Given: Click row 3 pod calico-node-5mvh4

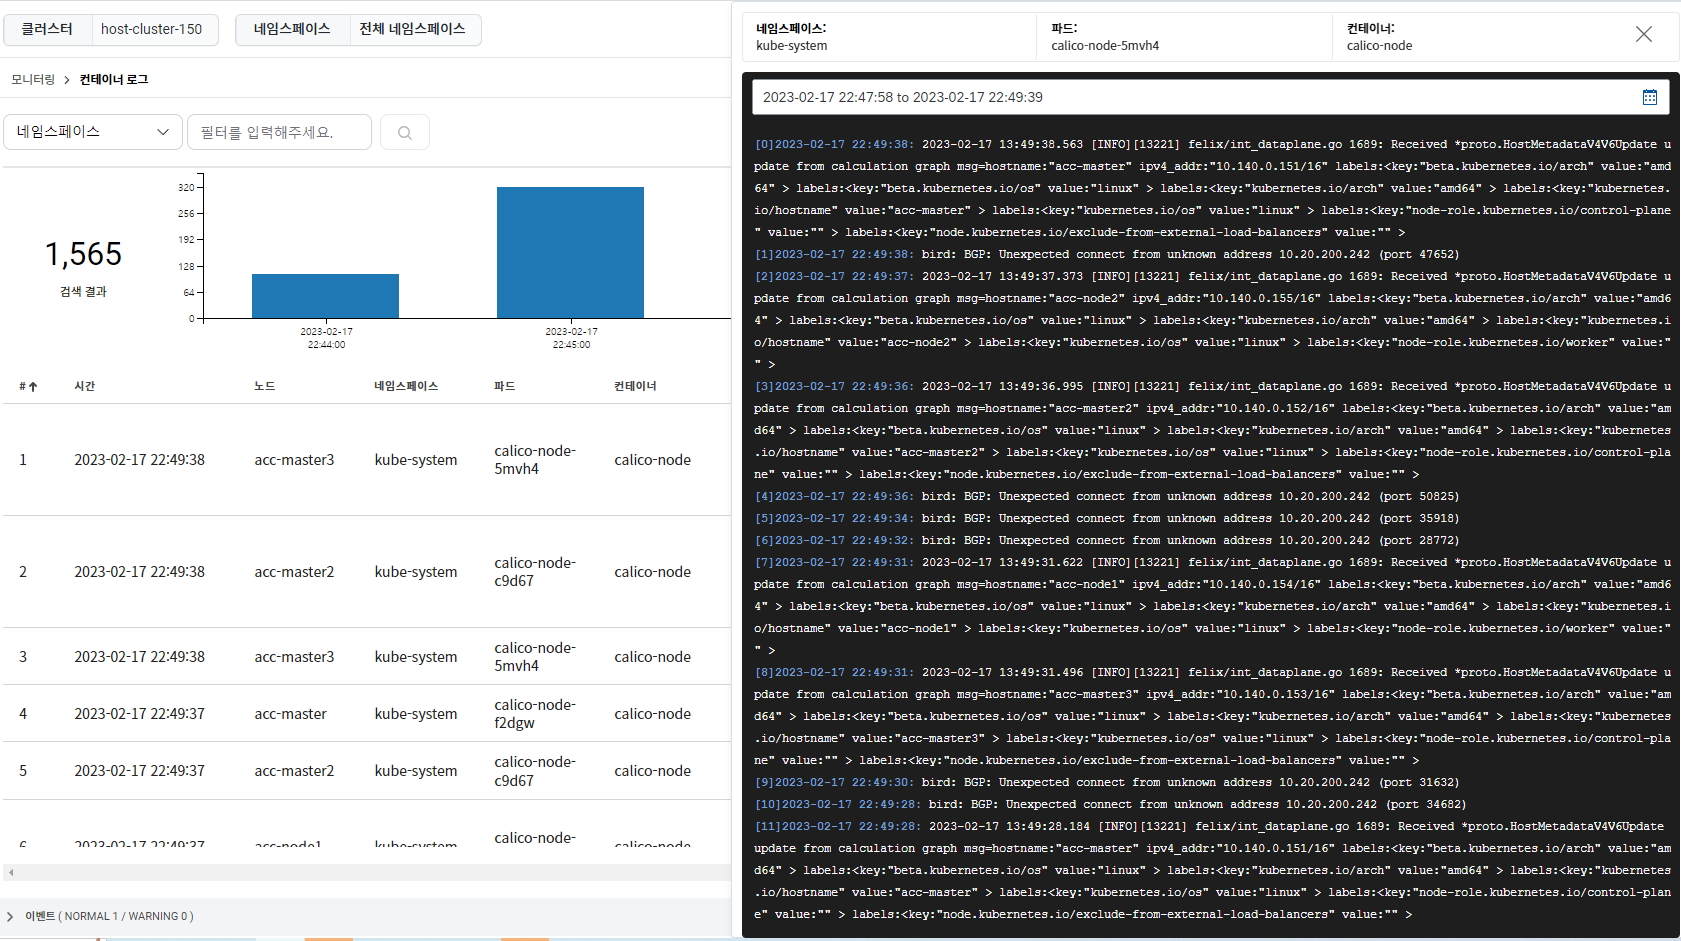Looking at the screenshot, I should (535, 657).
